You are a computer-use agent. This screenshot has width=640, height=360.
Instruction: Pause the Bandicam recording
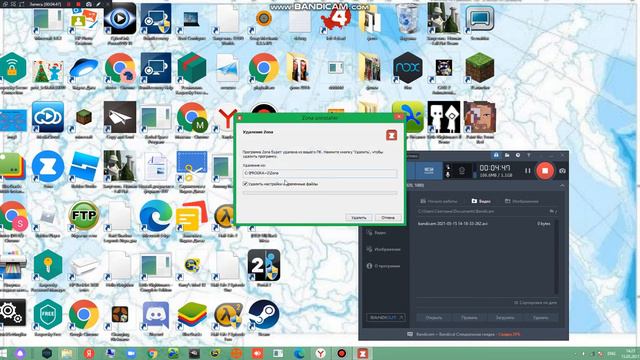(528, 171)
